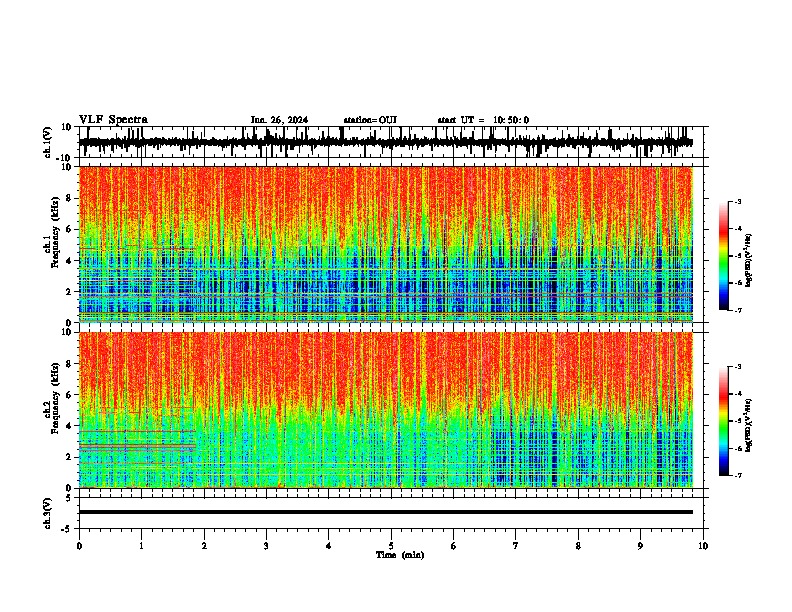Click the "-7" tick on ch.1 colorbar

click(x=737, y=310)
